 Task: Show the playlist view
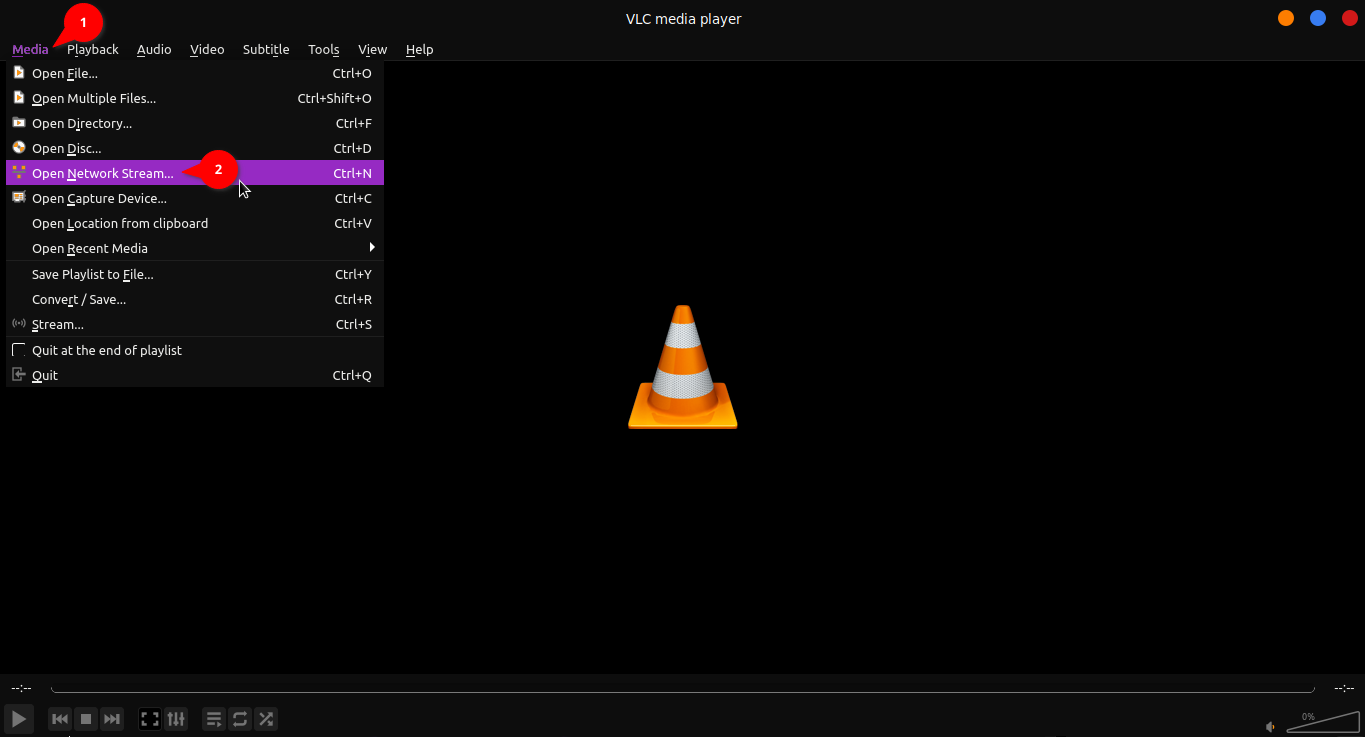pos(214,718)
